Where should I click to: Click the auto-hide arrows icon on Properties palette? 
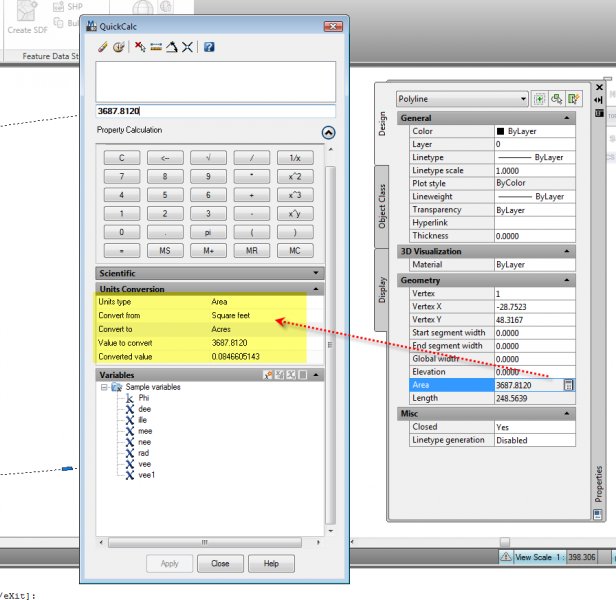pyautogui.click(x=599, y=100)
